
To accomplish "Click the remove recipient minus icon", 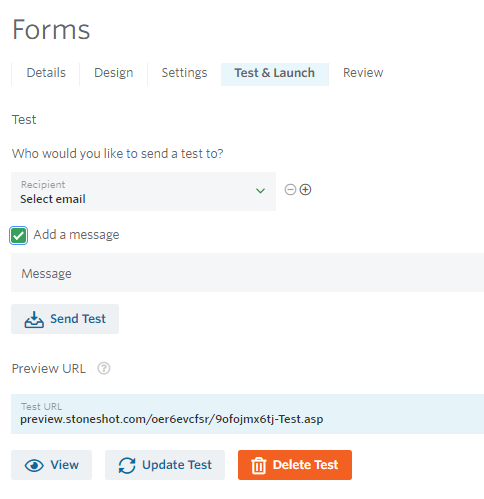I will click(x=290, y=190).
